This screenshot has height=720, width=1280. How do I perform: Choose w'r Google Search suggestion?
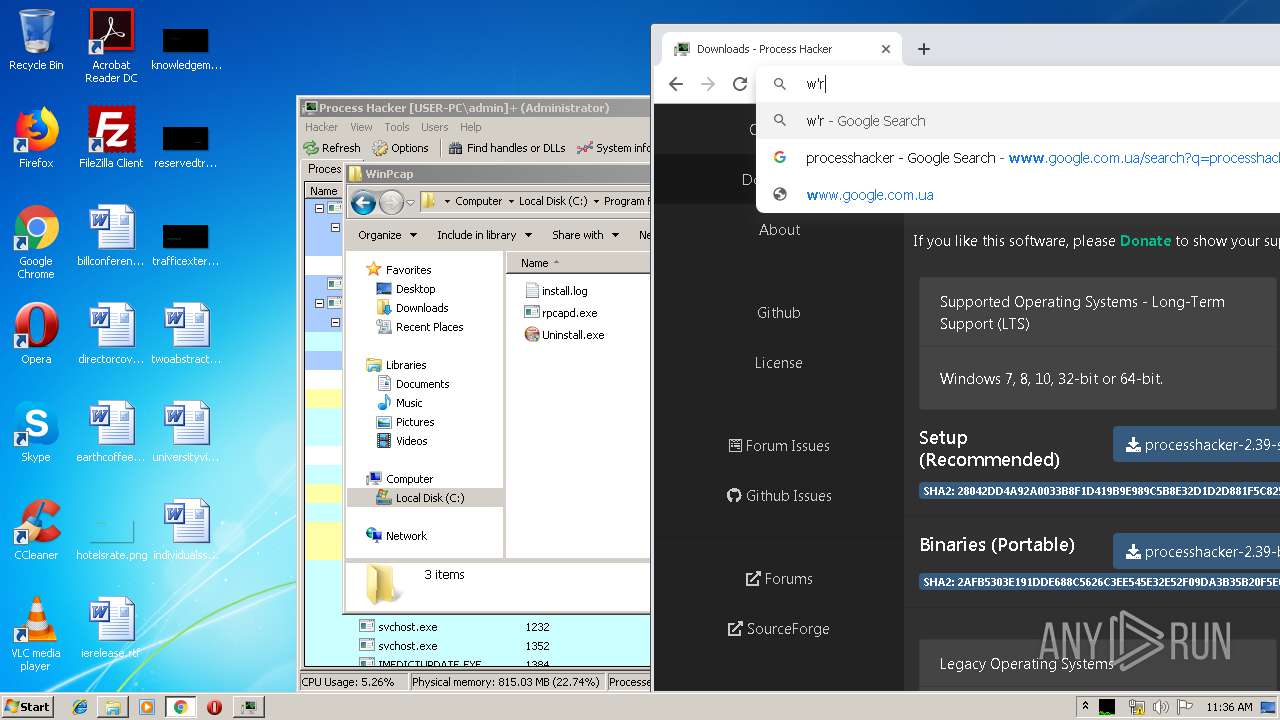pos(1018,121)
